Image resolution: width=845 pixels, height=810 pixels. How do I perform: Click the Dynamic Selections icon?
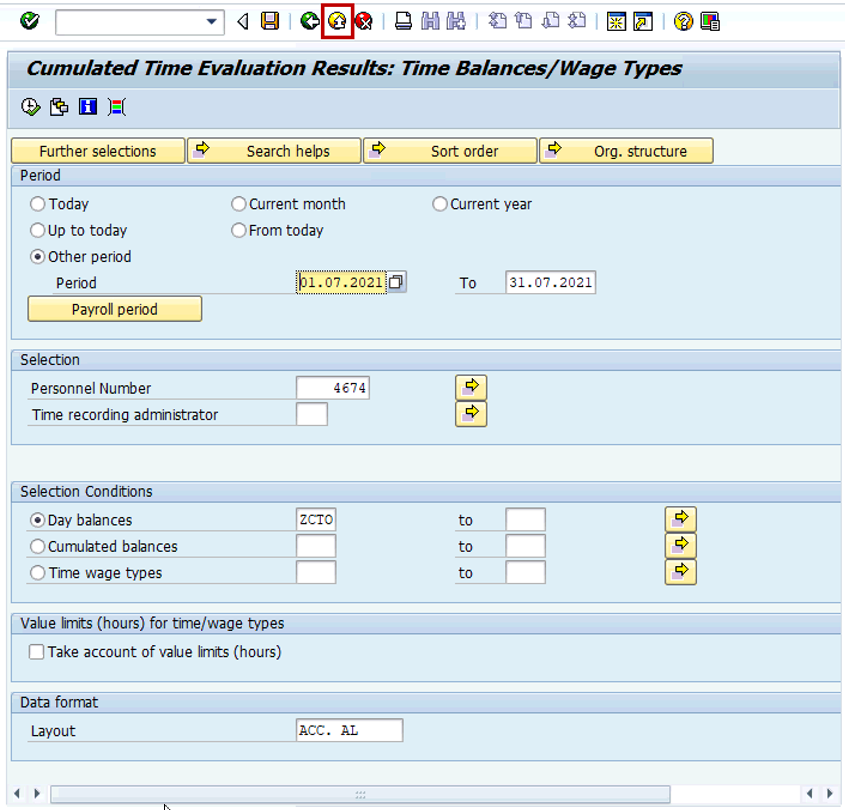[116, 107]
